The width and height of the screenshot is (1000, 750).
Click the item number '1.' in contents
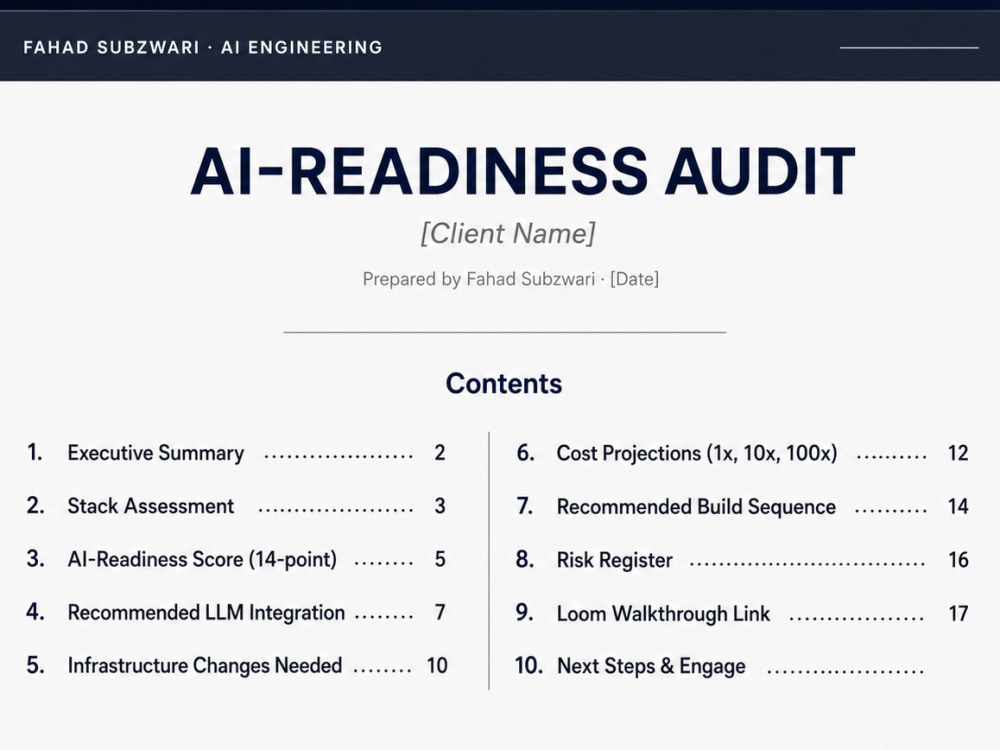[x=34, y=452]
